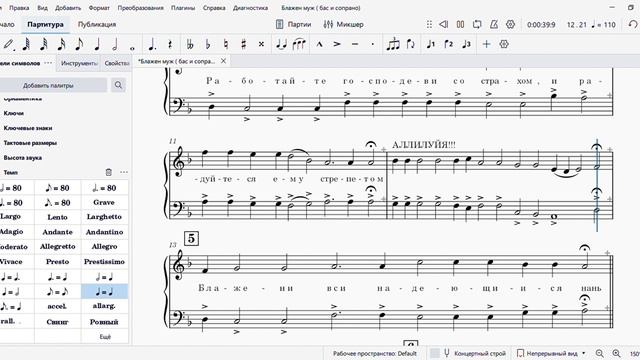This screenshot has width=640, height=360.
Task: Switch to voice 3
Action: (x=467, y=44)
